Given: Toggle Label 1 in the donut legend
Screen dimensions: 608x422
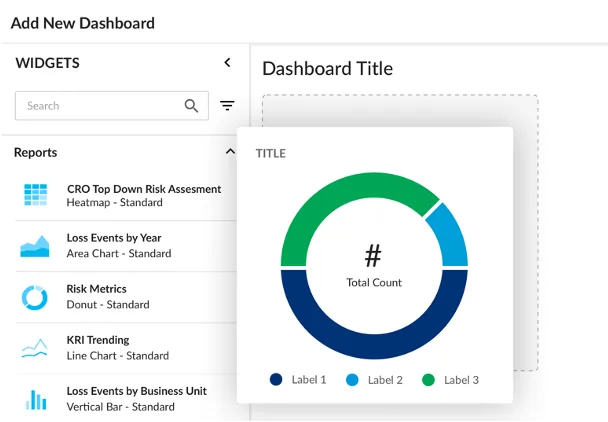Looking at the screenshot, I should pyautogui.click(x=298, y=380).
